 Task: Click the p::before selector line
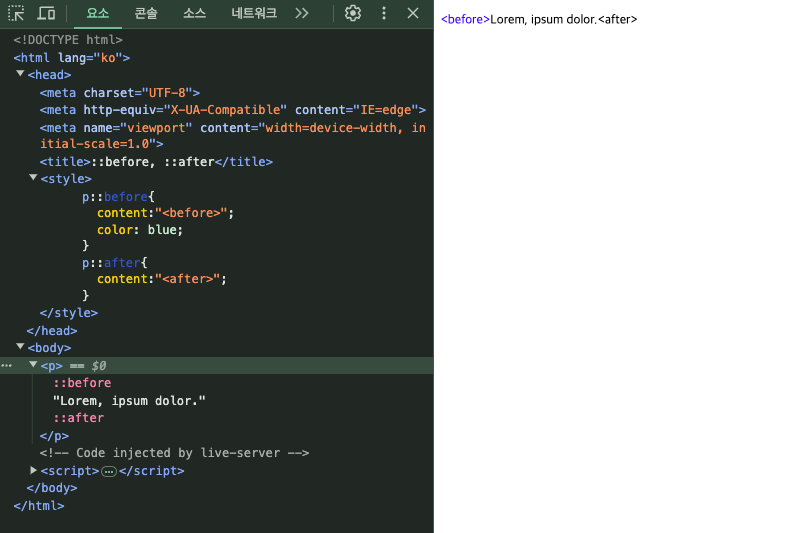coord(119,197)
